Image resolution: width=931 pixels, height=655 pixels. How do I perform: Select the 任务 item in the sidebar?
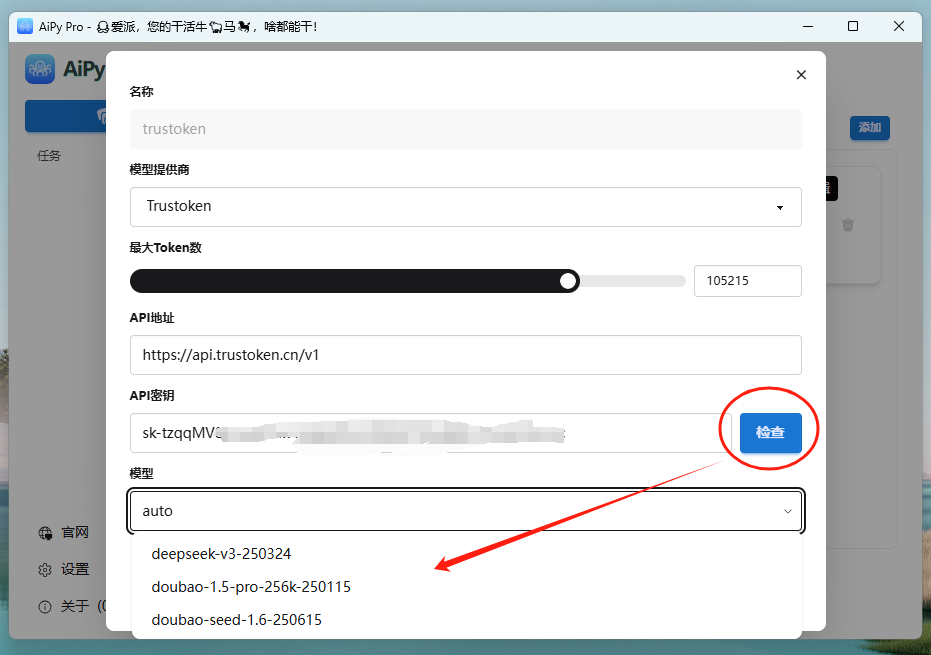pos(49,156)
